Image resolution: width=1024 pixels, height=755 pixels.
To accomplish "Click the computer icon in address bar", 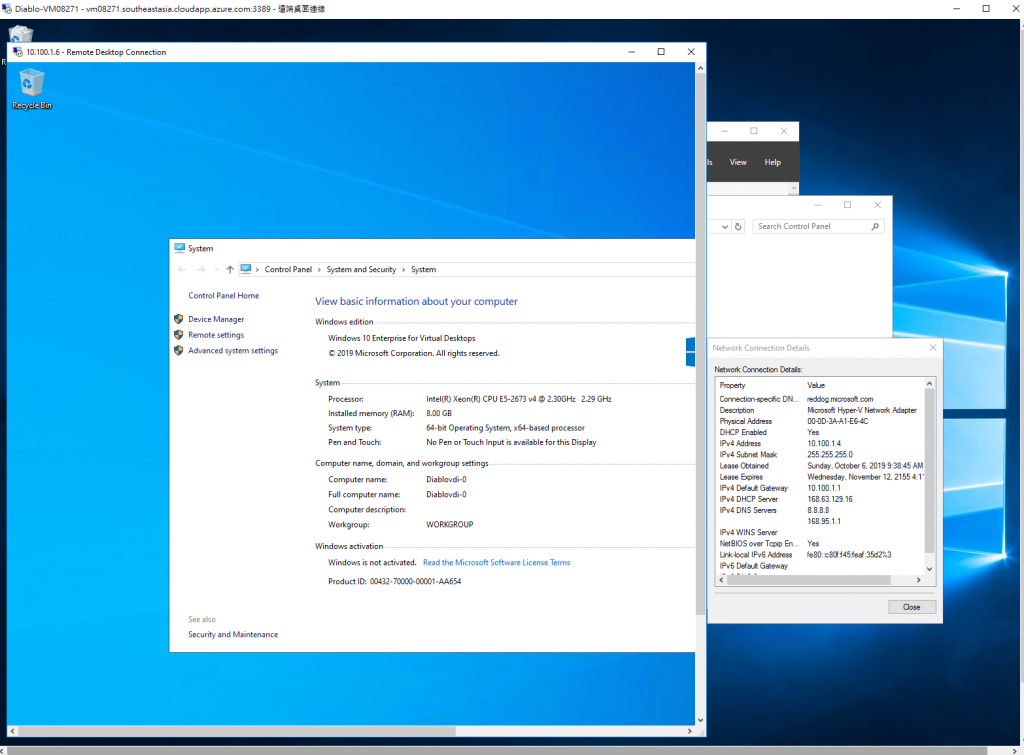I will [x=246, y=269].
